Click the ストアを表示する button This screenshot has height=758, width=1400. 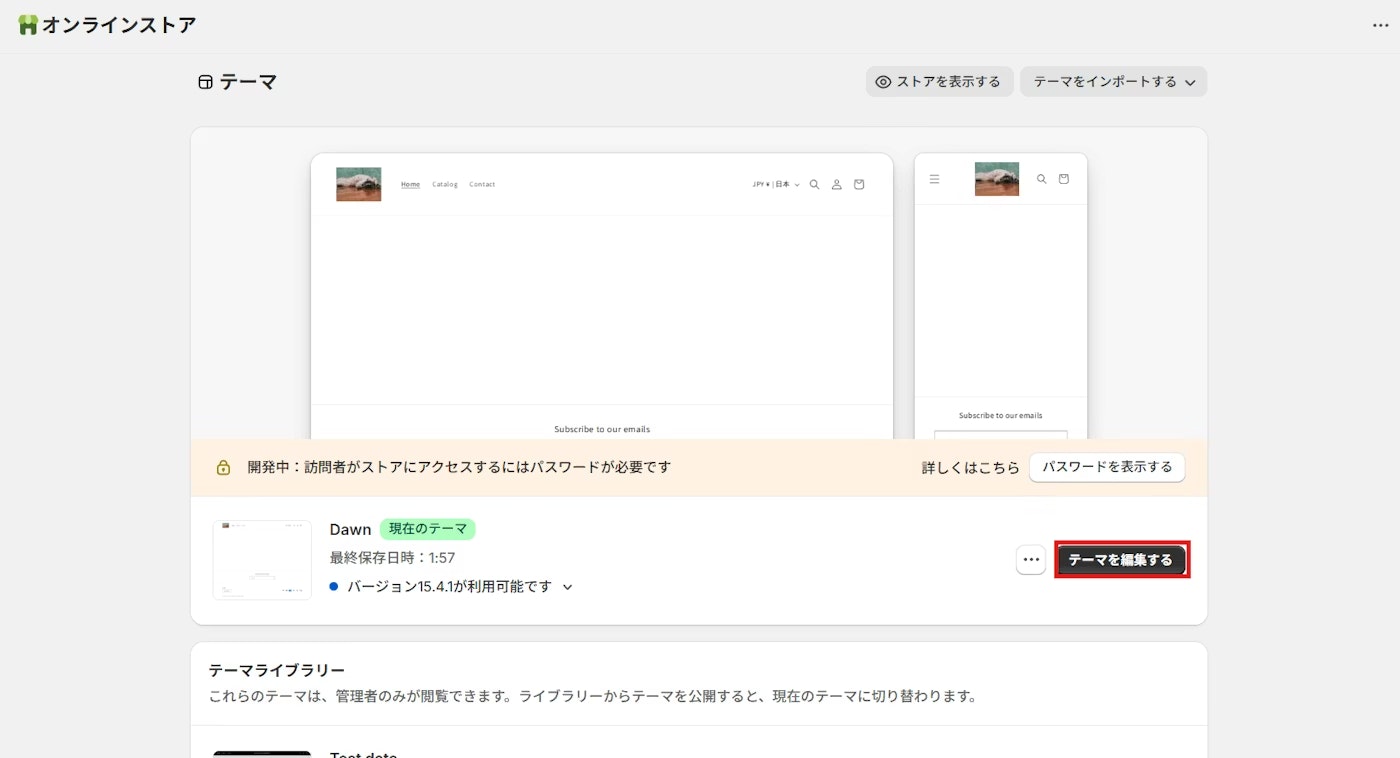(x=939, y=81)
